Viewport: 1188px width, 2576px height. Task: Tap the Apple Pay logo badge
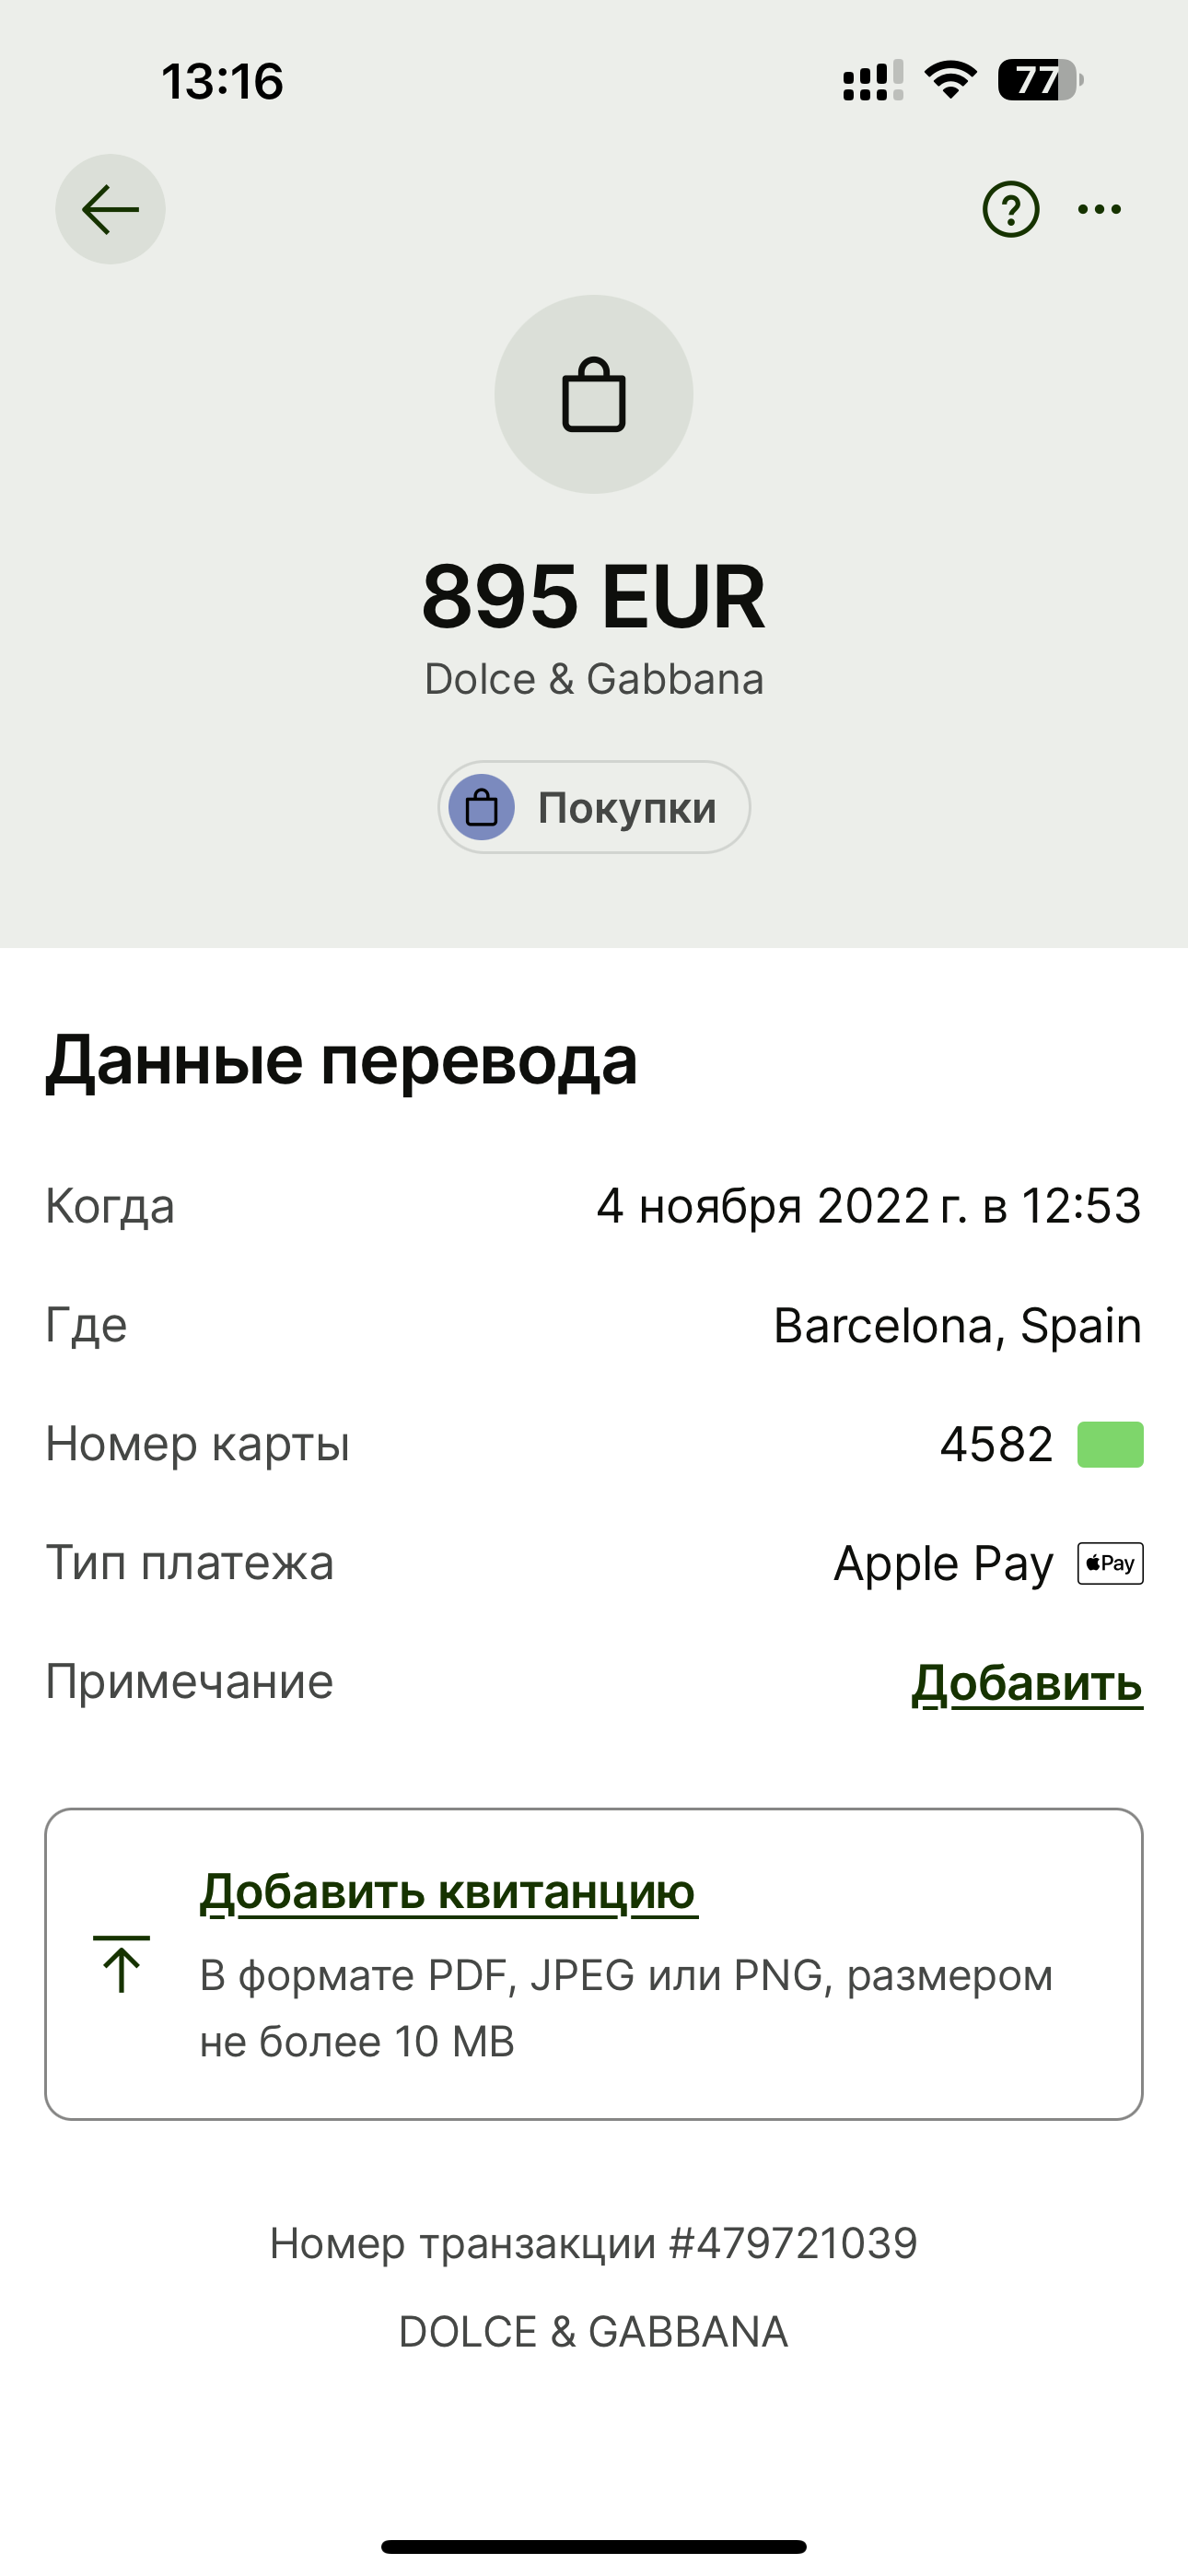coord(1110,1564)
